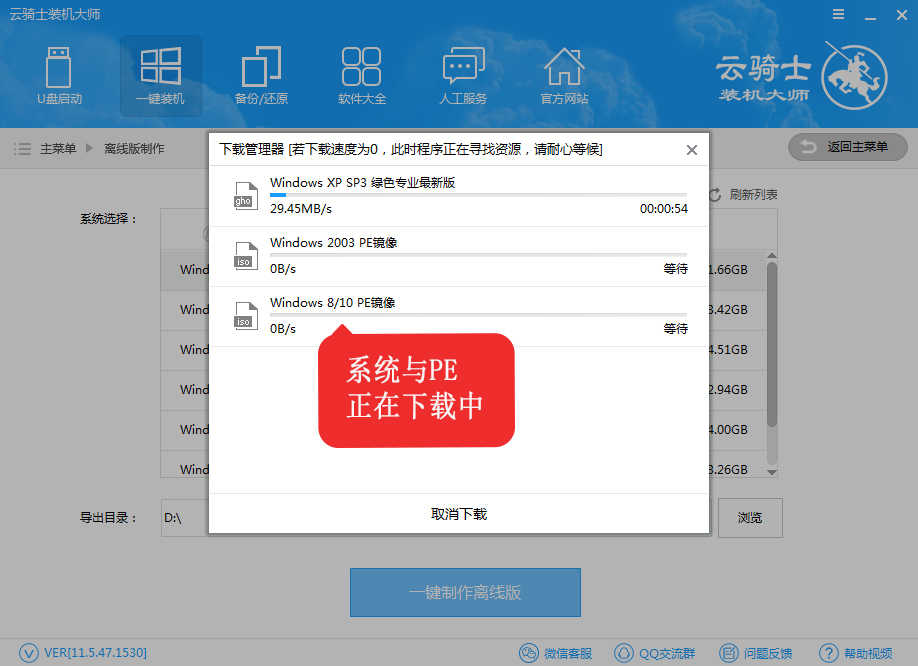
Task: Refresh the list with 刷新列表
Action: [743, 195]
